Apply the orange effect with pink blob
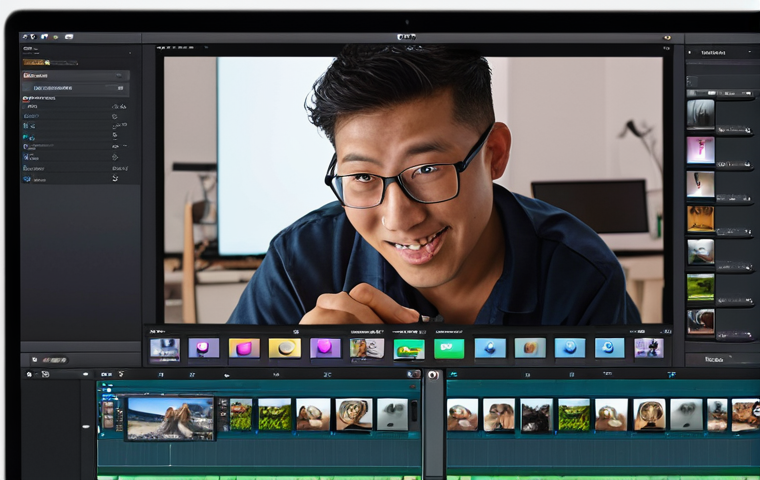 pyautogui.click(x=244, y=348)
